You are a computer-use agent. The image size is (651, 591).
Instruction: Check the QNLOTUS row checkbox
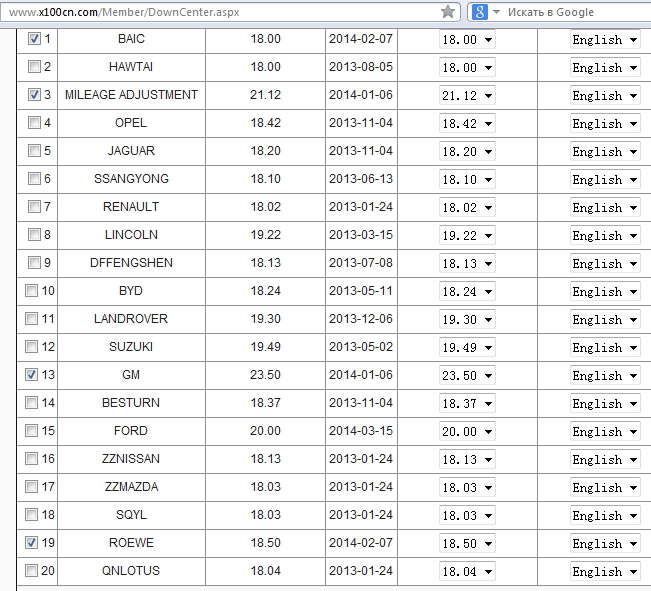point(31,571)
